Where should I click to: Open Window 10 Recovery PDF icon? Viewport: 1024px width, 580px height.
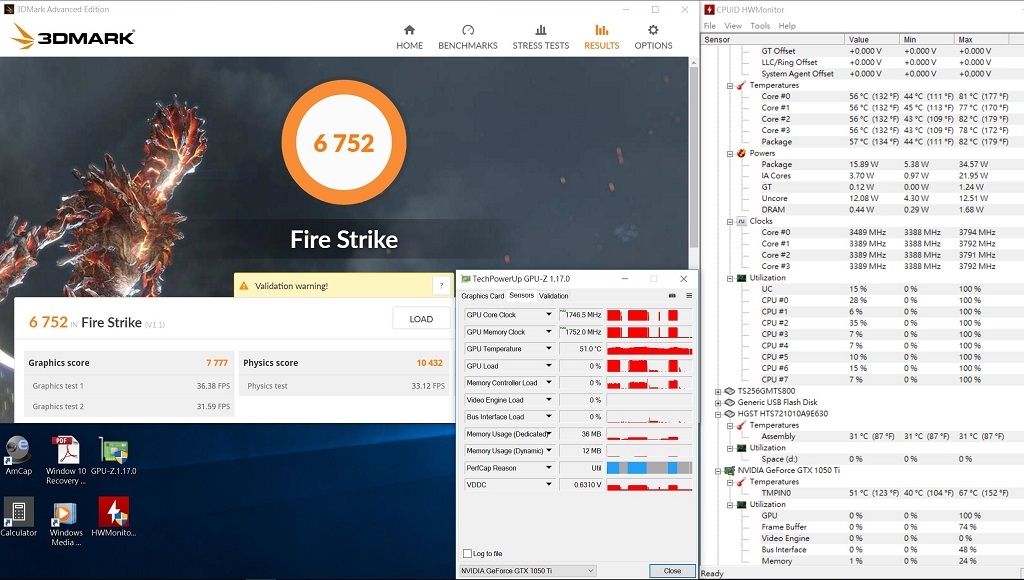[x=65, y=460]
